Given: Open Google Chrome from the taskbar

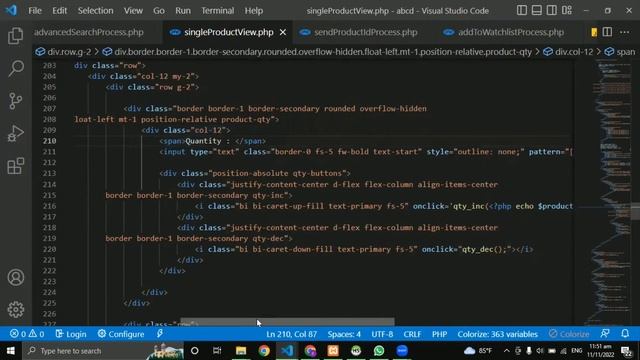Looking at the screenshot, I should point(264,351).
